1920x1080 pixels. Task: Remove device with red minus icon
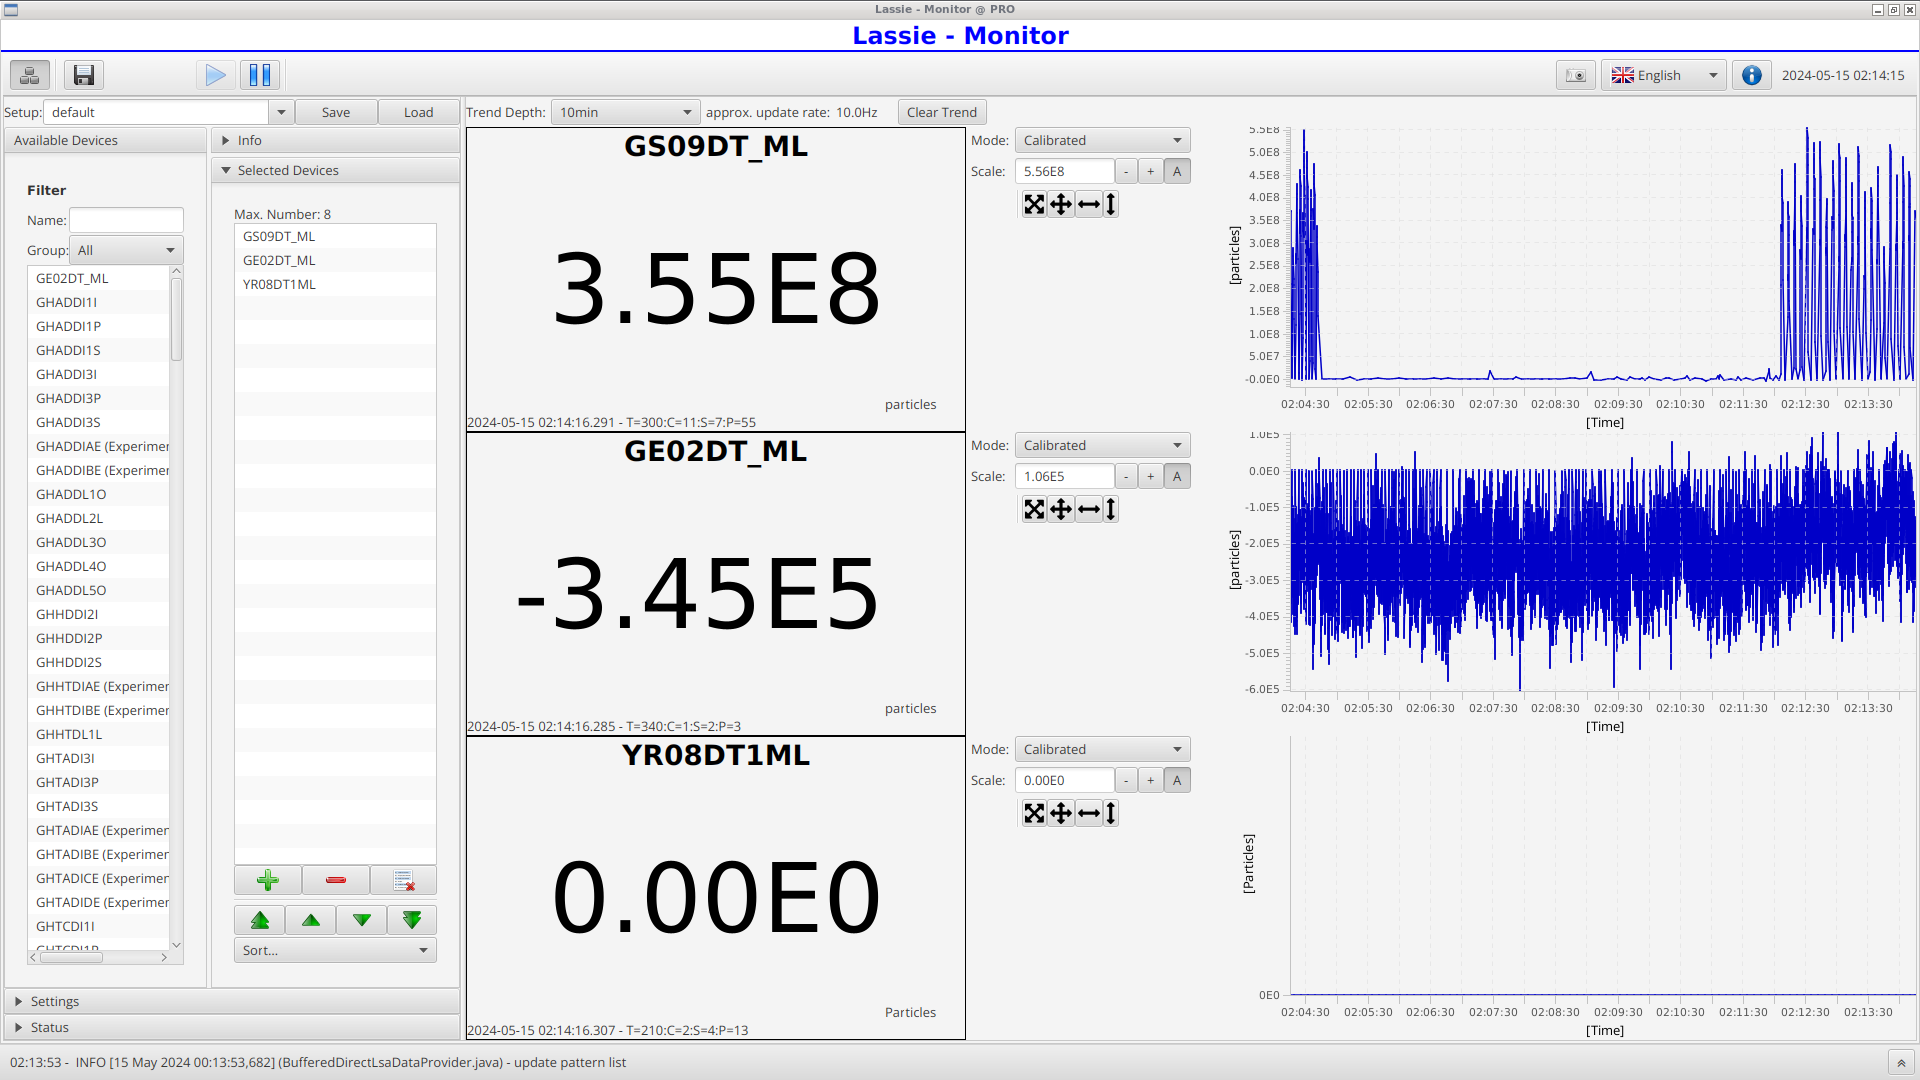tap(336, 880)
